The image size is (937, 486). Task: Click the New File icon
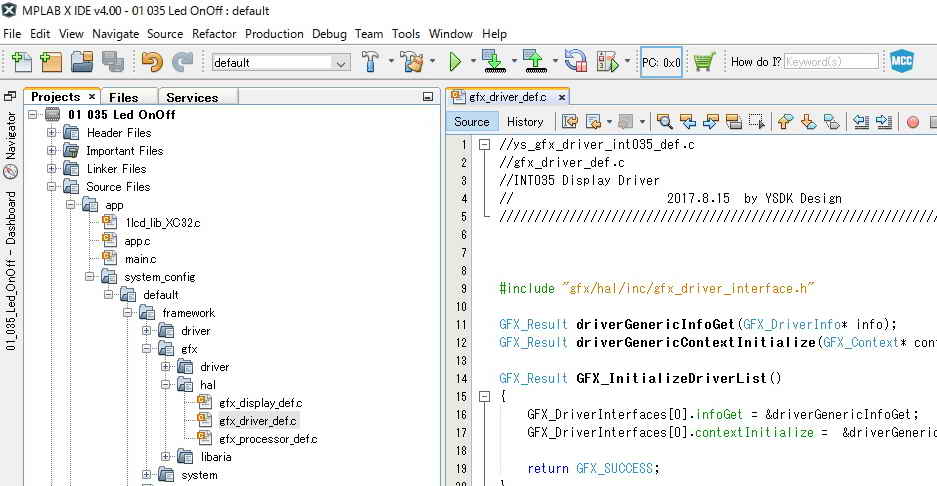tap(20, 62)
